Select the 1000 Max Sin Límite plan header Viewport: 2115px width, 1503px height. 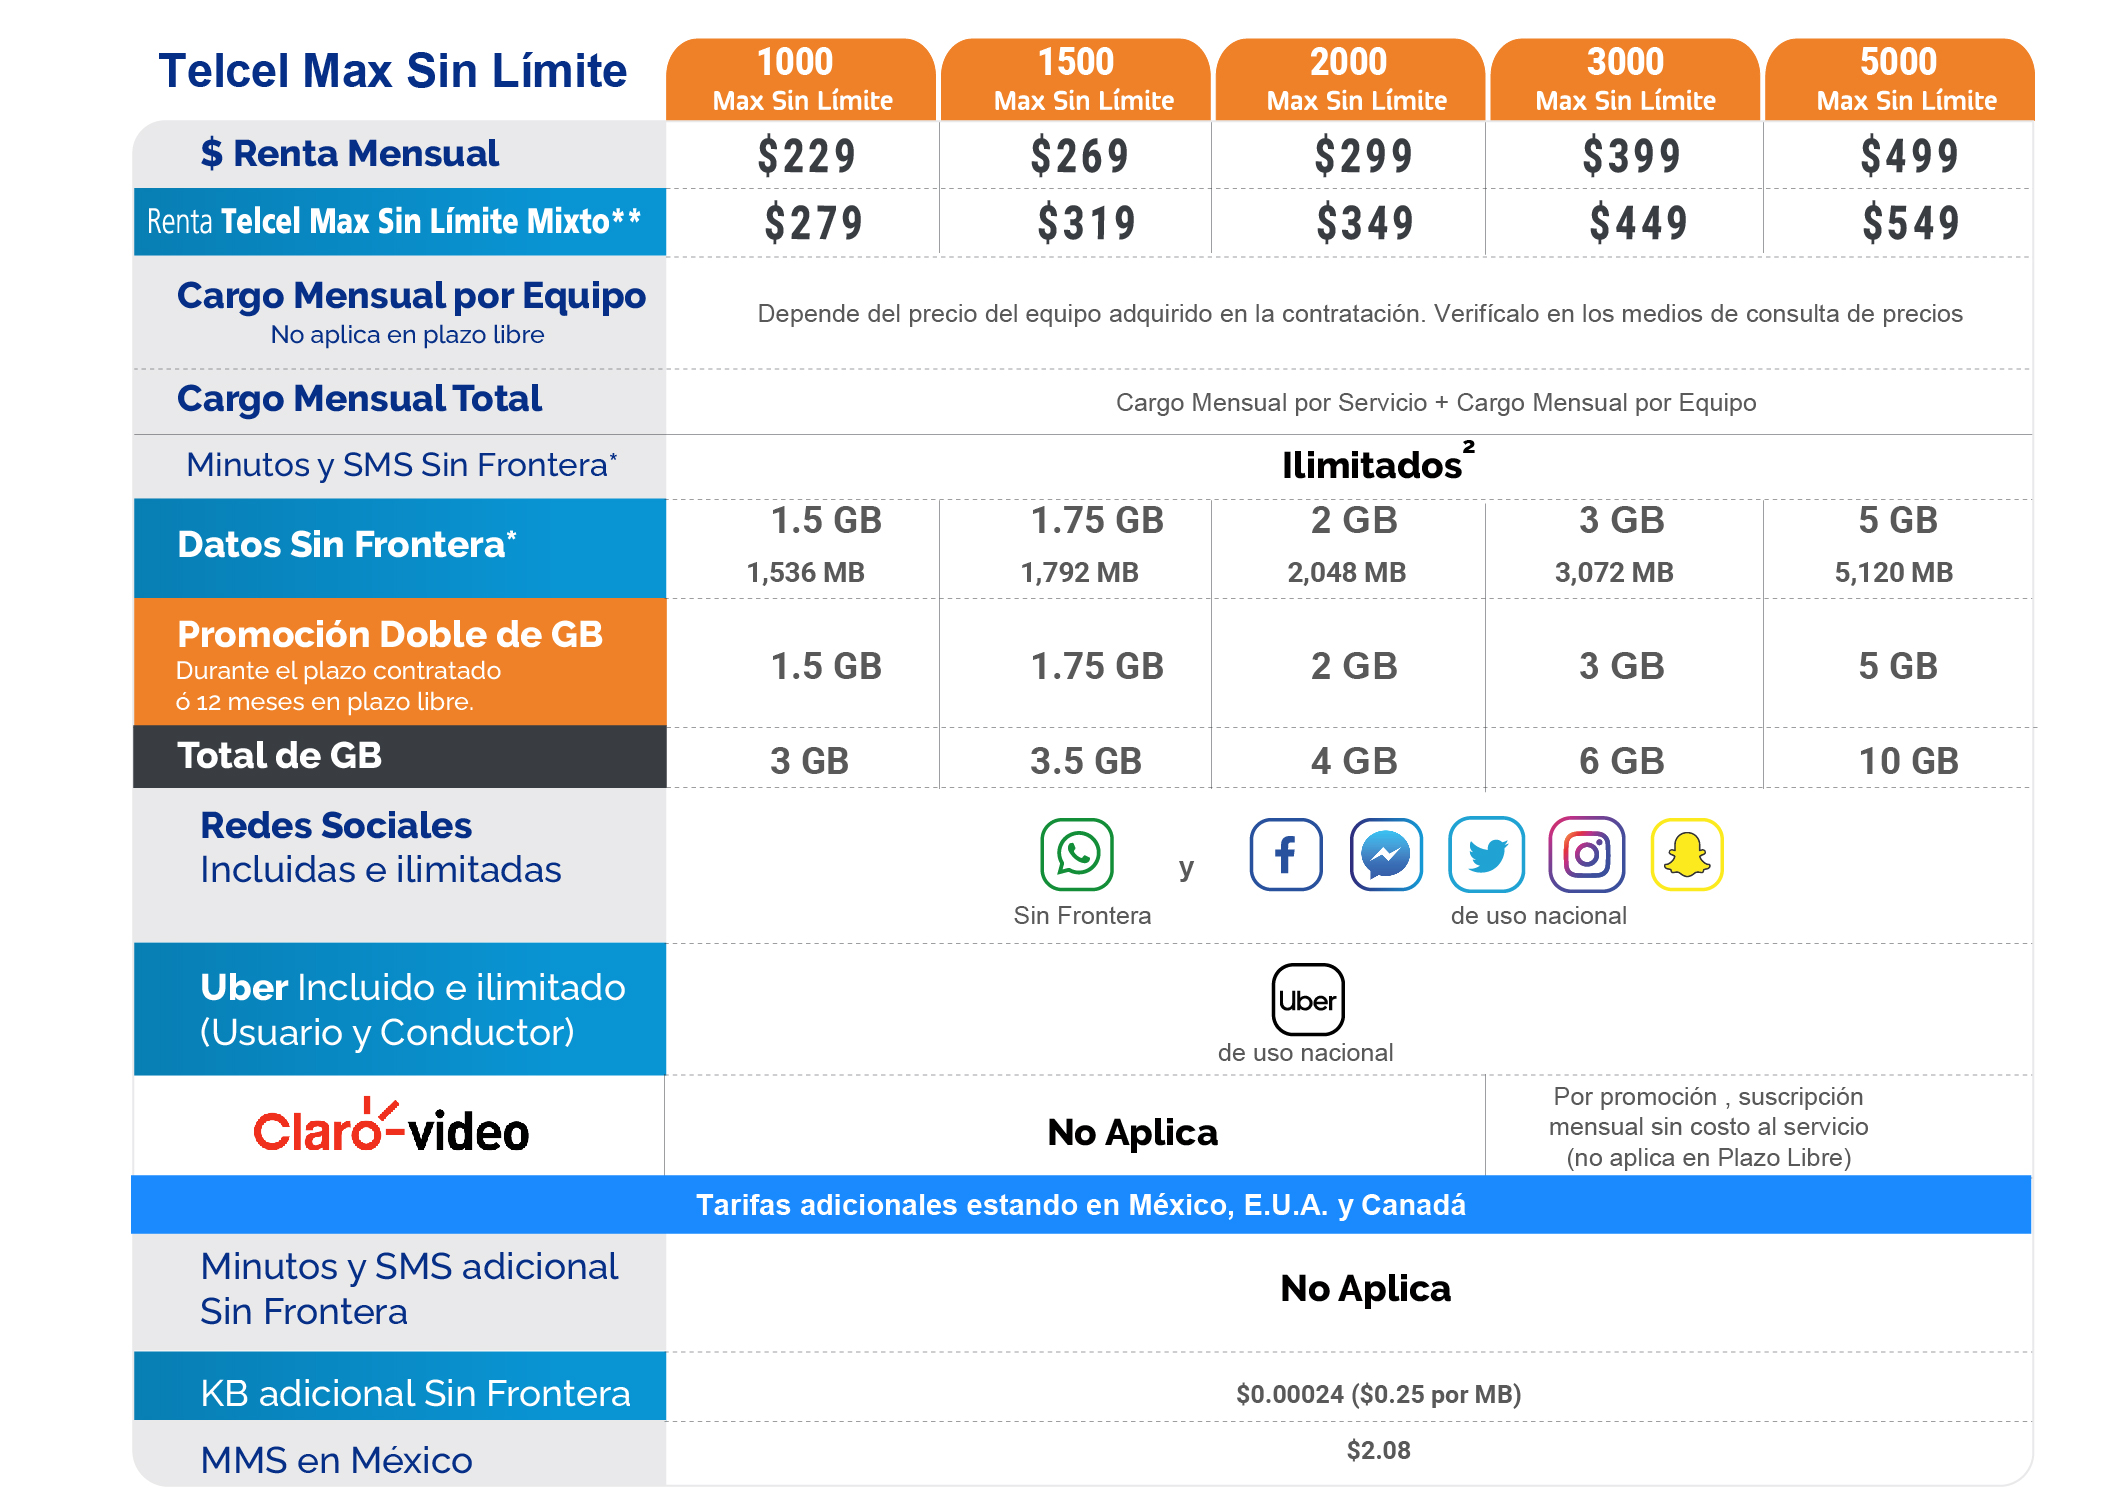click(x=800, y=78)
